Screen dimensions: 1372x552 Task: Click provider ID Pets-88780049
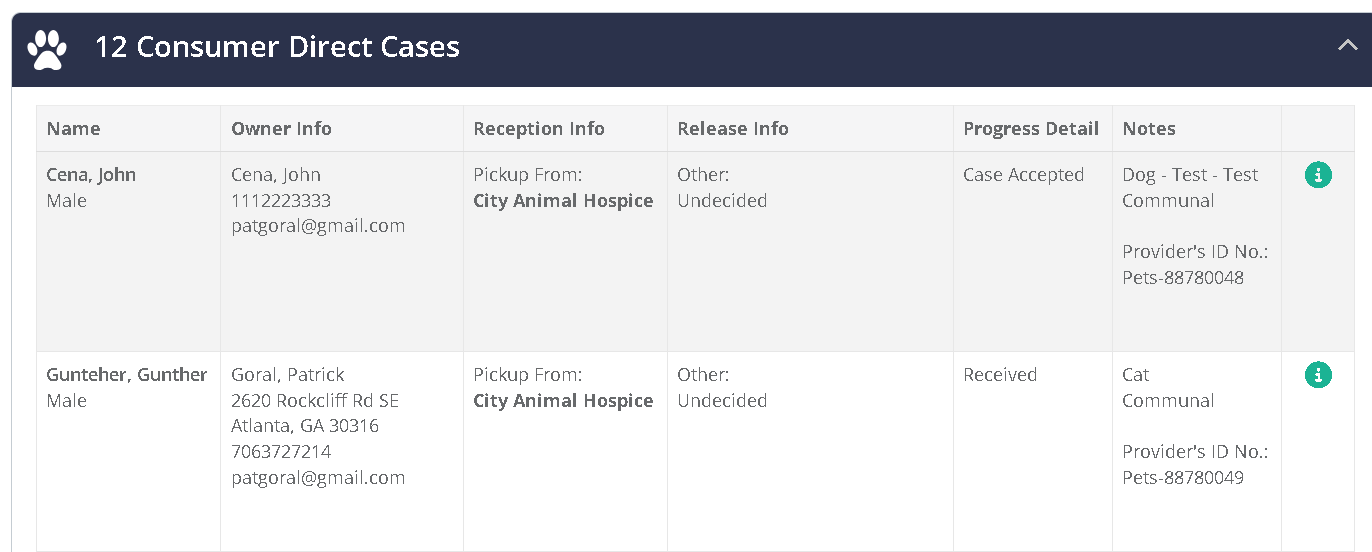[1182, 478]
